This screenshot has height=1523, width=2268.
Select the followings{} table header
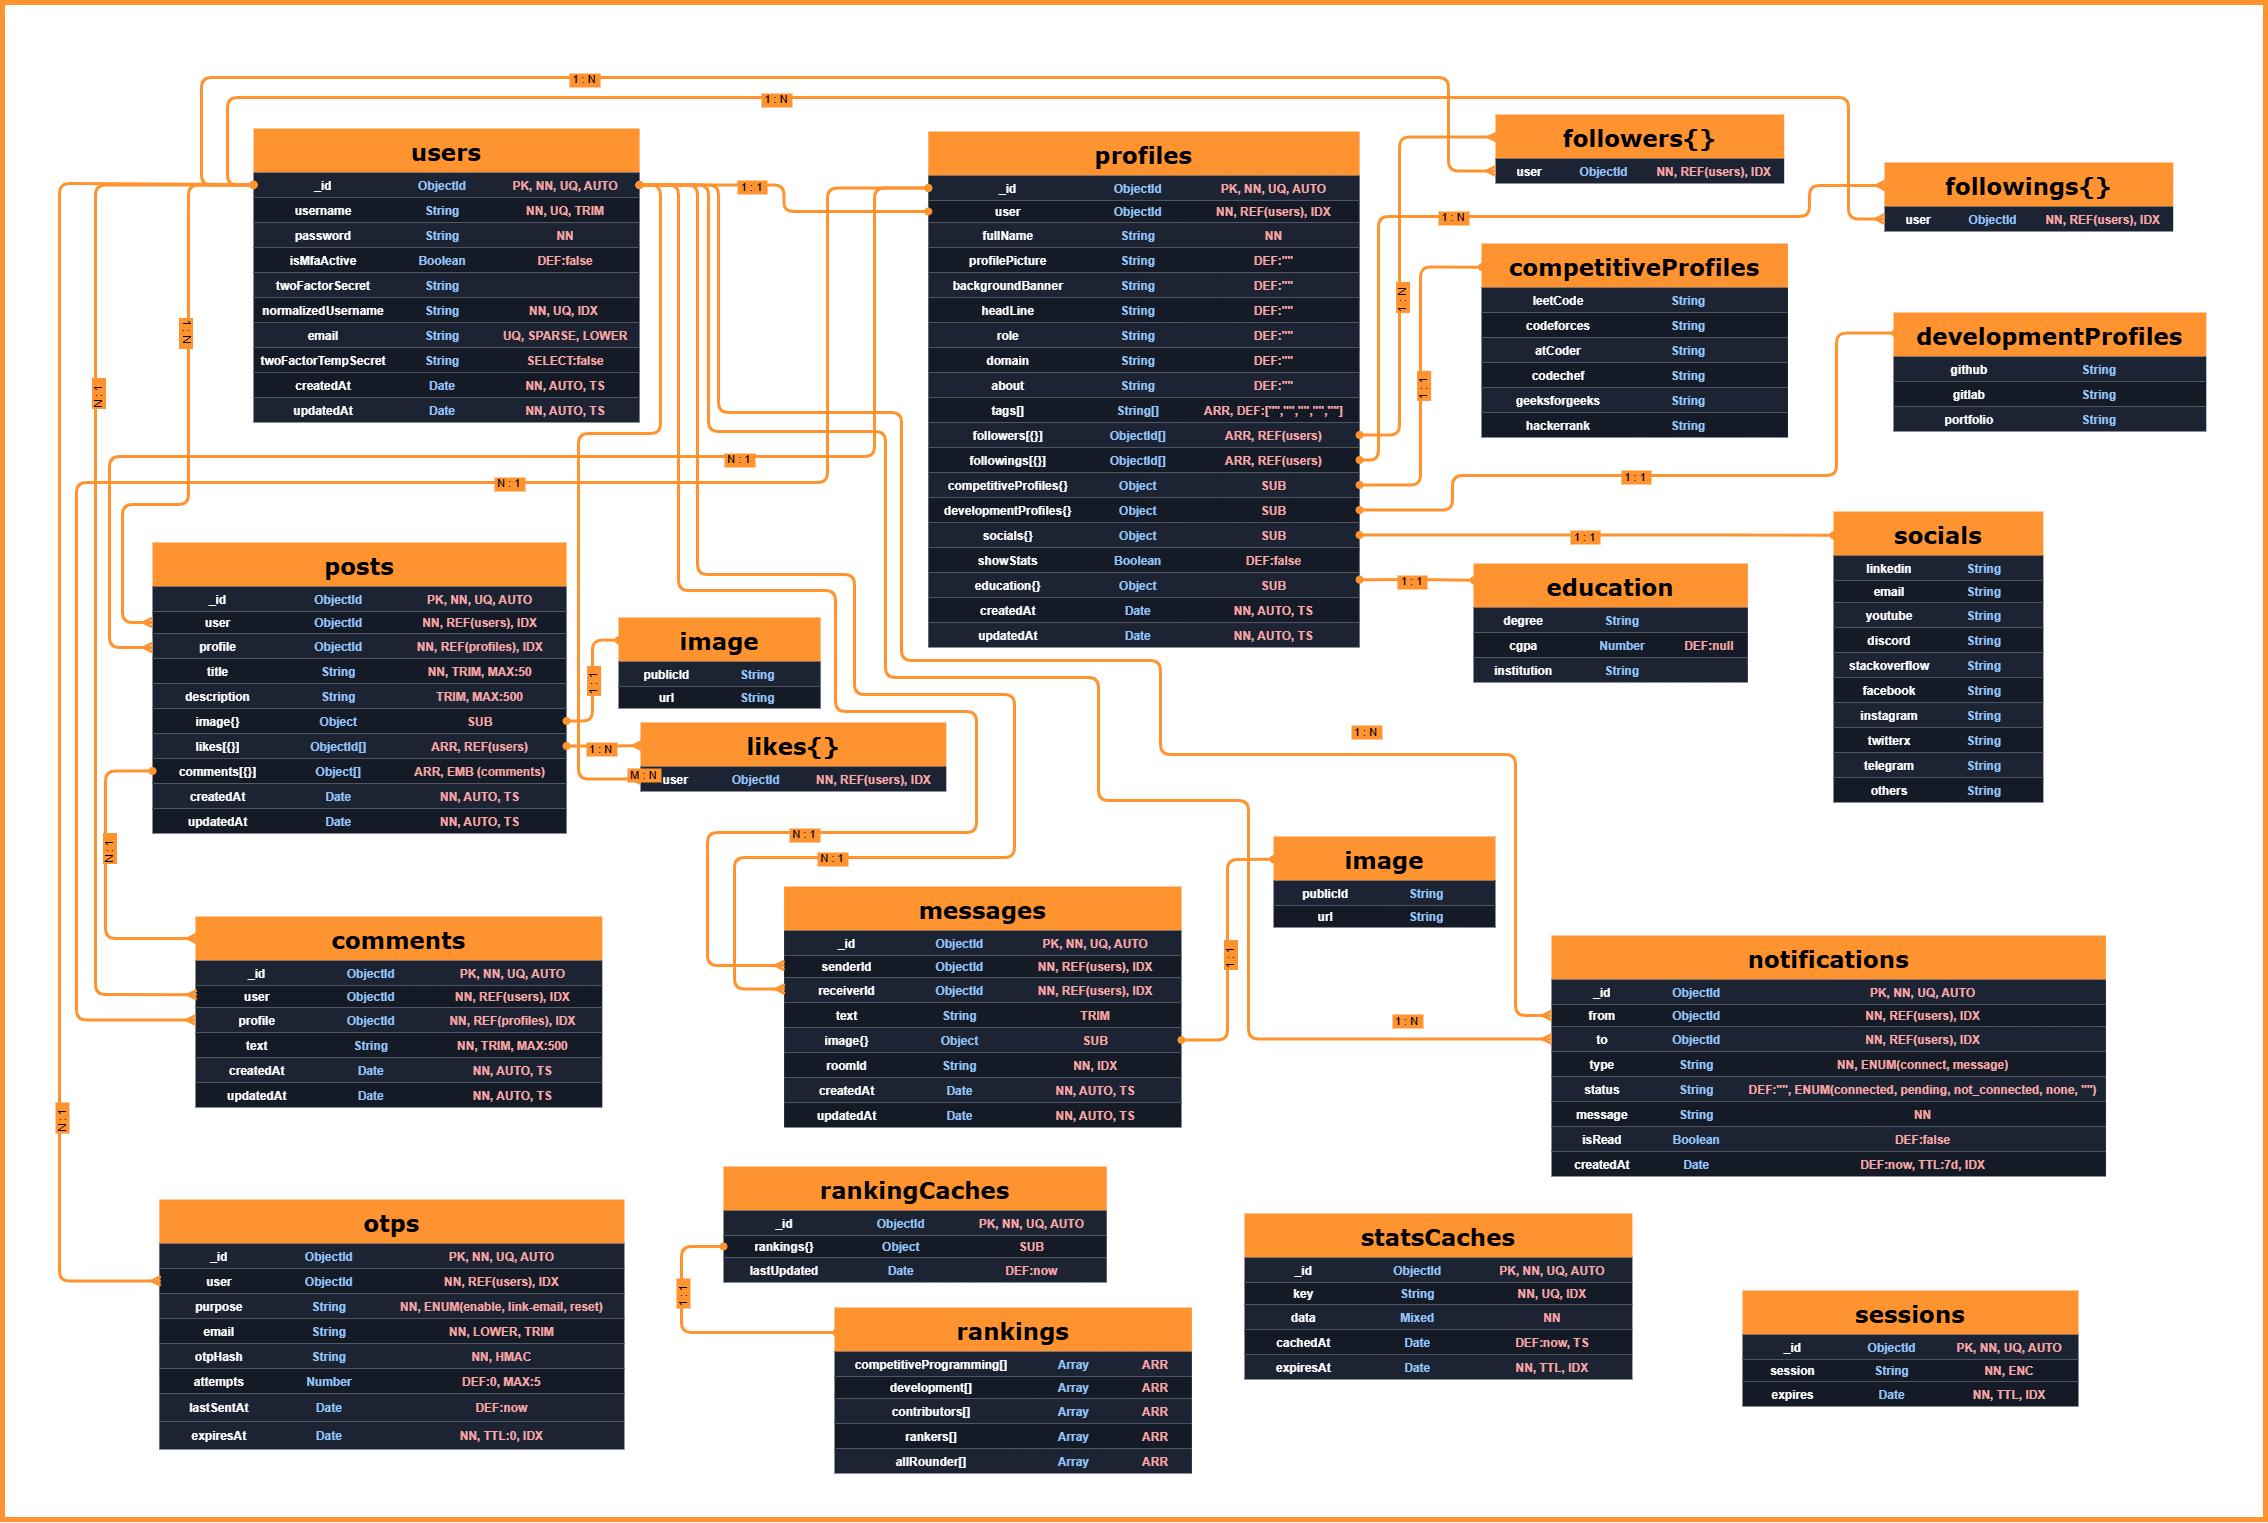pyautogui.click(x=2027, y=185)
